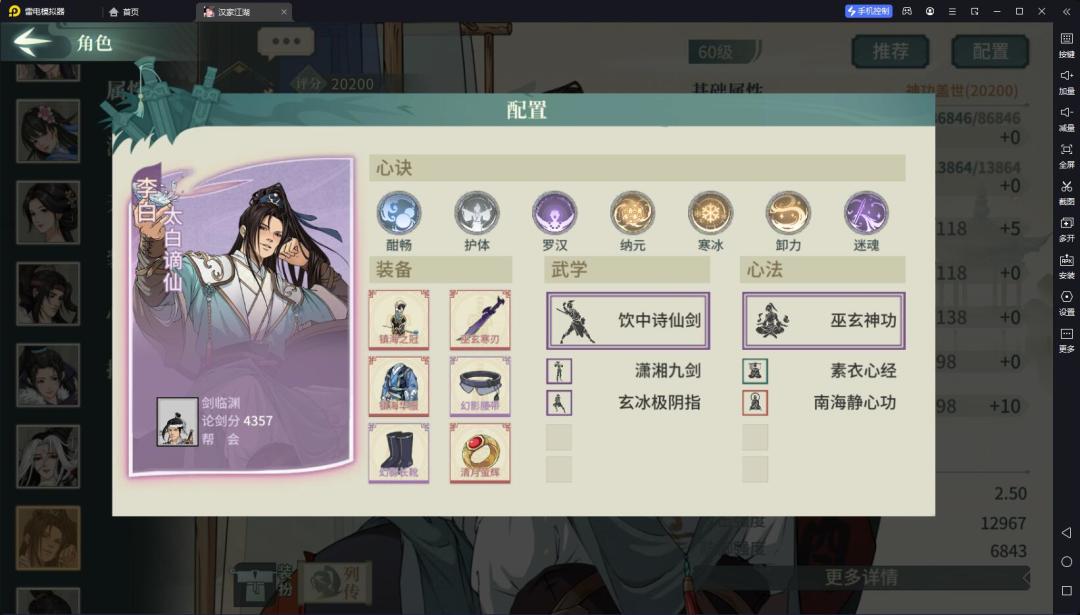View player 剑临渊 avatar thumbnail
Image resolution: width=1080 pixels, height=615 pixels.
177,421
